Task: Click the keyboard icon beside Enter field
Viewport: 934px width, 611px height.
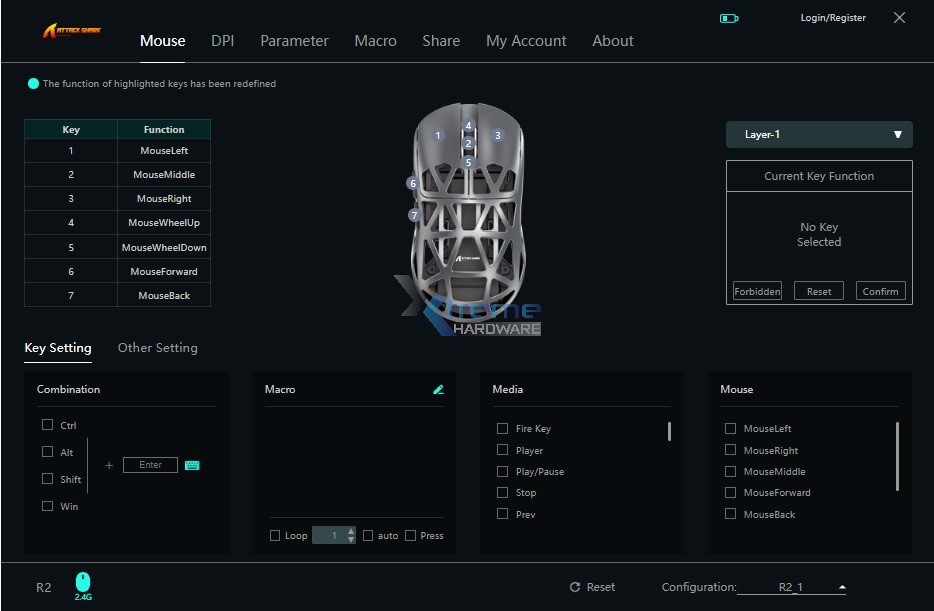Action: [192, 465]
